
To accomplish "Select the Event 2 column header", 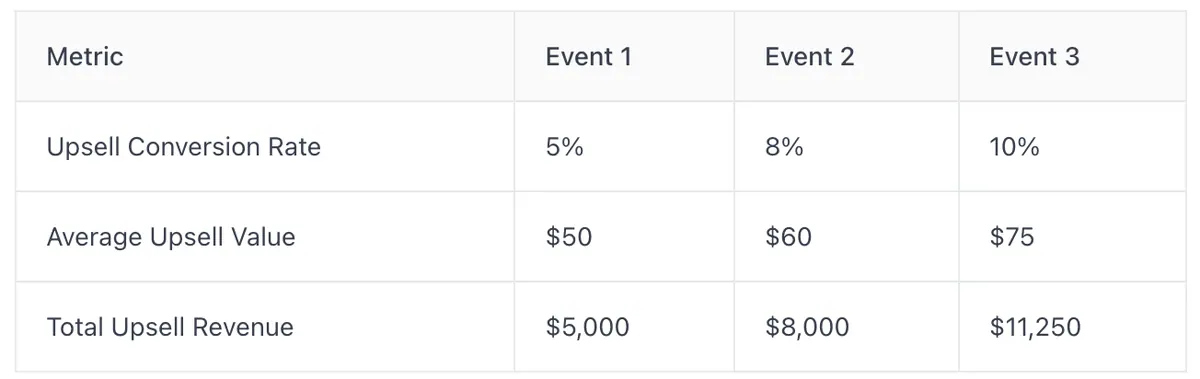I will coord(810,57).
